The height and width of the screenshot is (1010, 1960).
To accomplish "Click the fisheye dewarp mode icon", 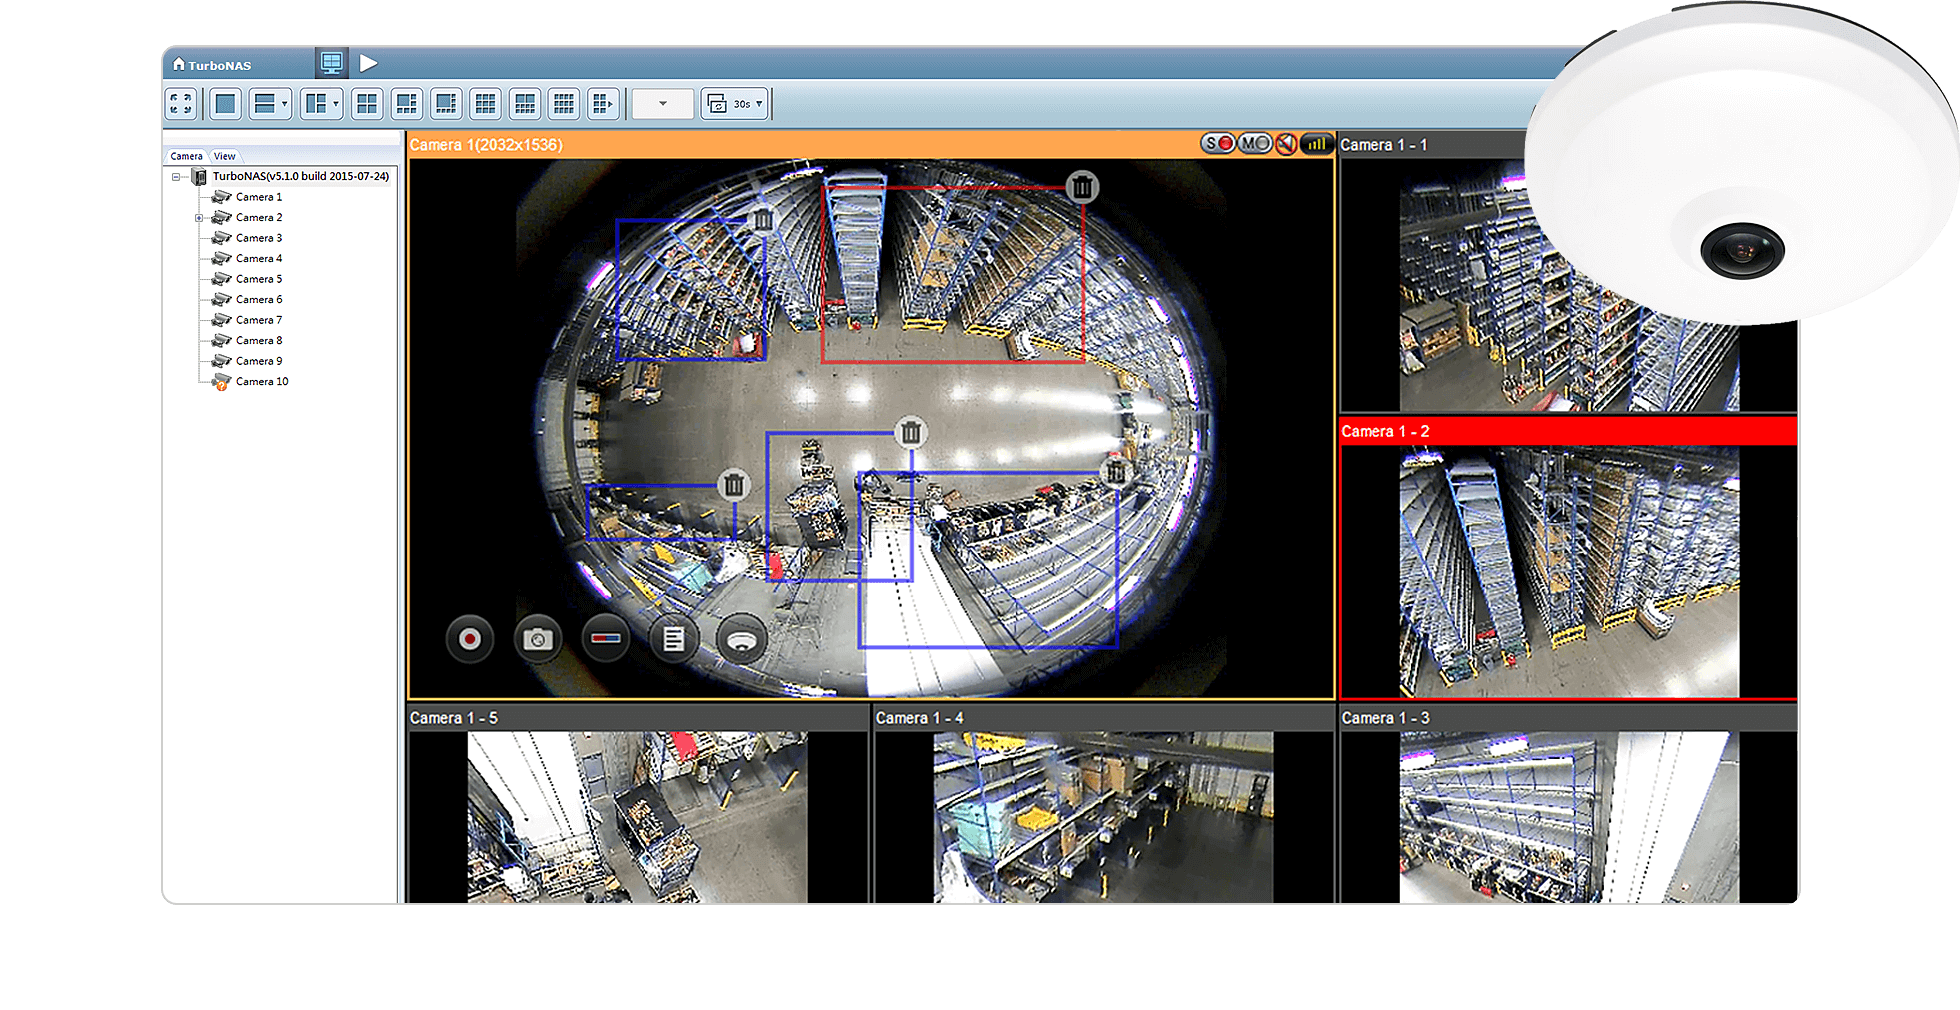I will [741, 640].
